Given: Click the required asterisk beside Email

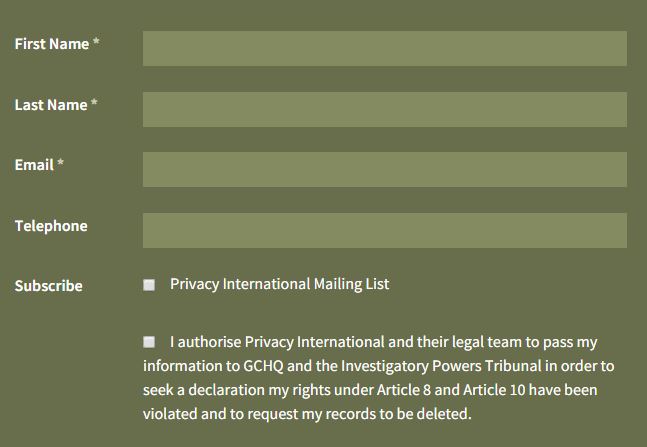Looking at the screenshot, I should [x=60, y=165].
